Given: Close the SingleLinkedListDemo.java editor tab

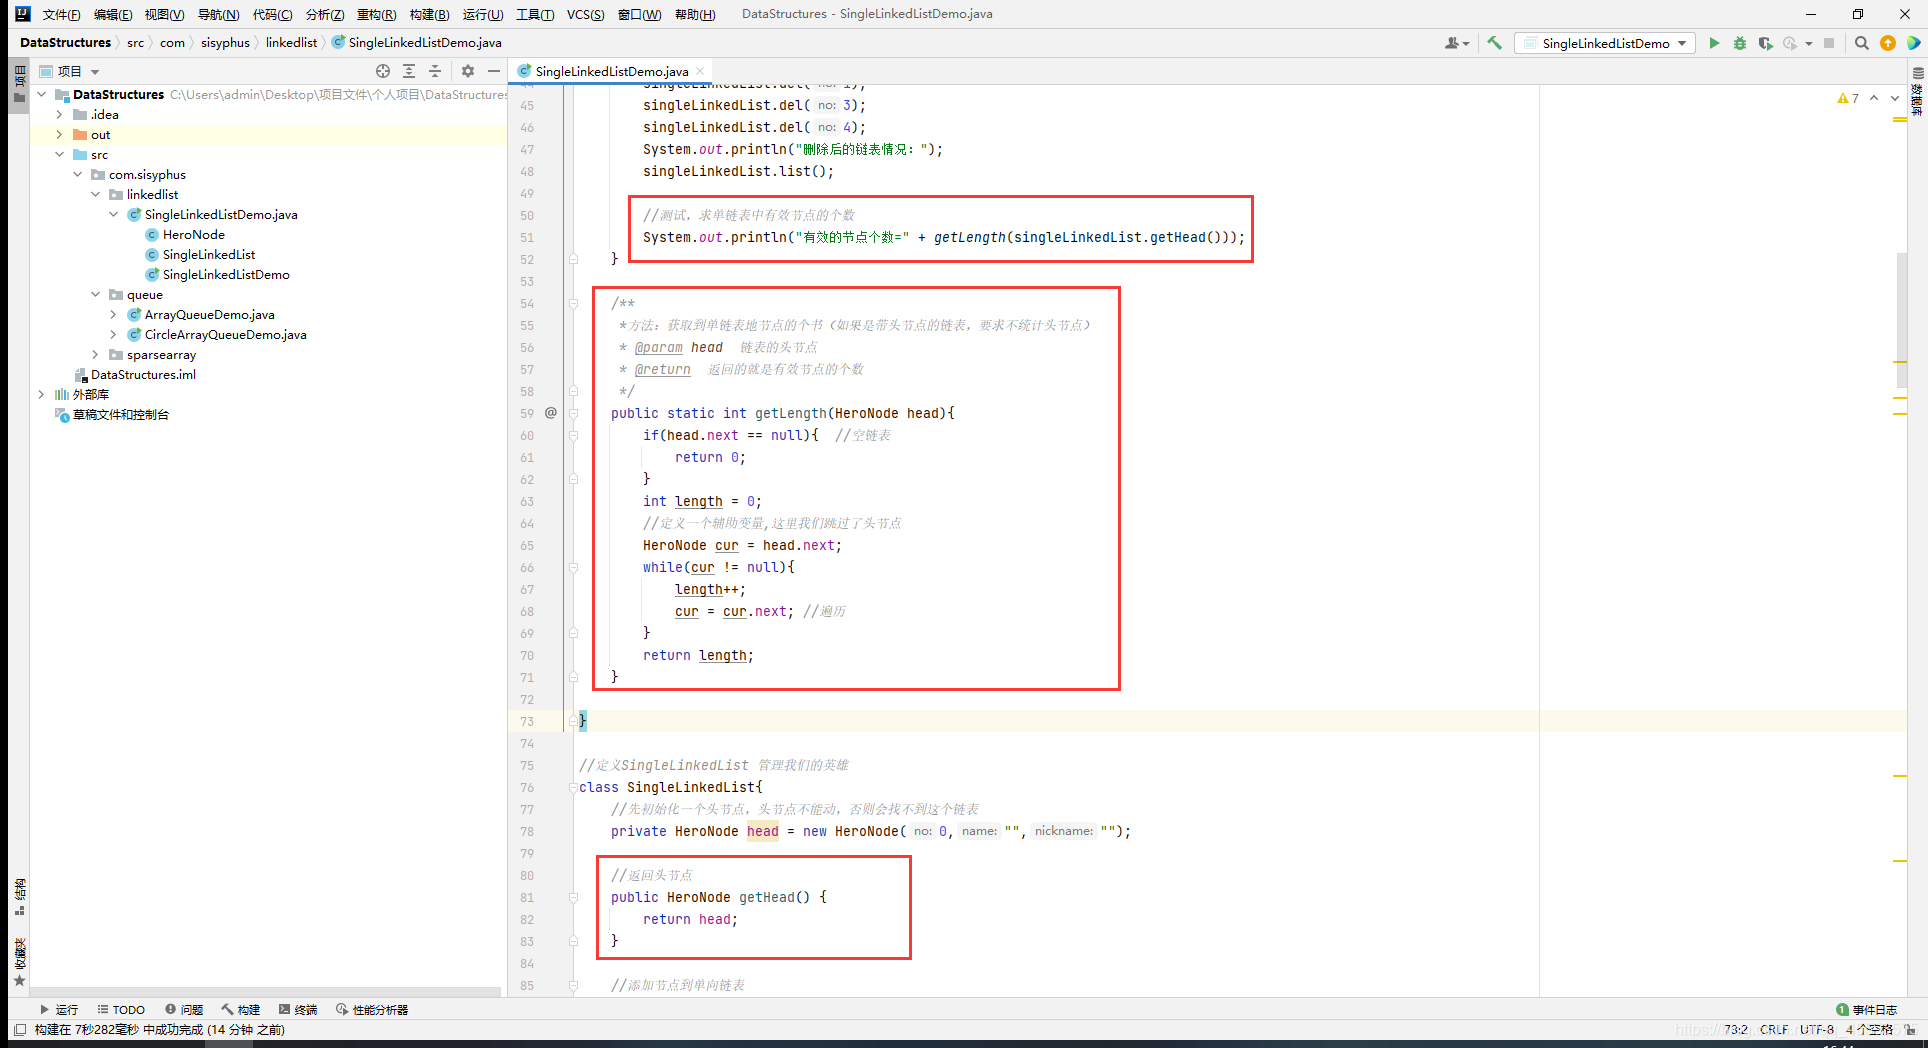Looking at the screenshot, I should coord(700,71).
